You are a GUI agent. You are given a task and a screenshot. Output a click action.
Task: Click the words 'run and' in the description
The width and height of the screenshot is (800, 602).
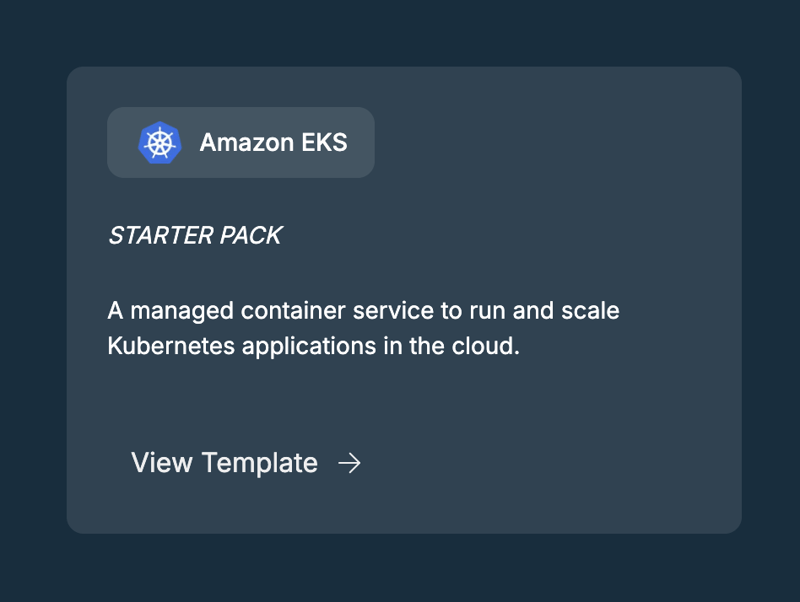pos(512,311)
